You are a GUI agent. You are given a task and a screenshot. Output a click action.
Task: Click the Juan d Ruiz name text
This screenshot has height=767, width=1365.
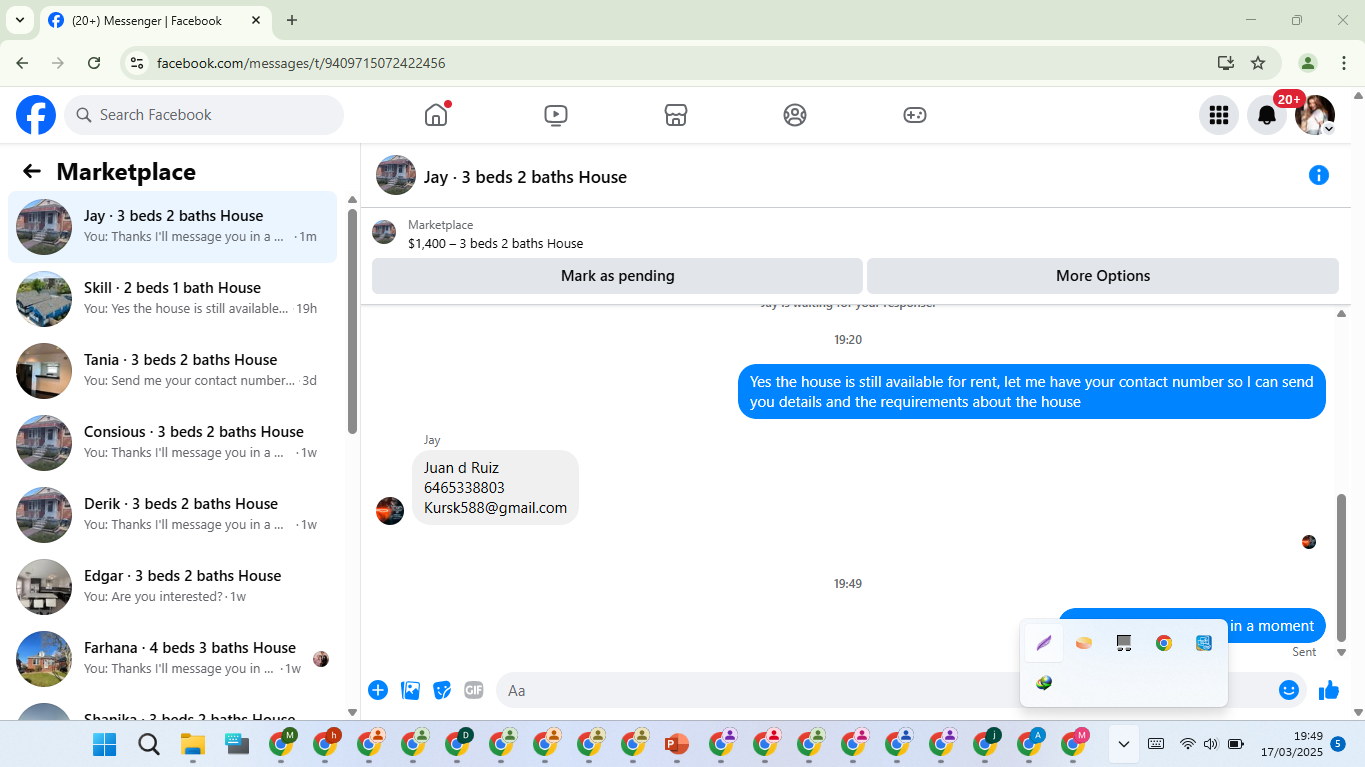pyautogui.click(x=461, y=468)
